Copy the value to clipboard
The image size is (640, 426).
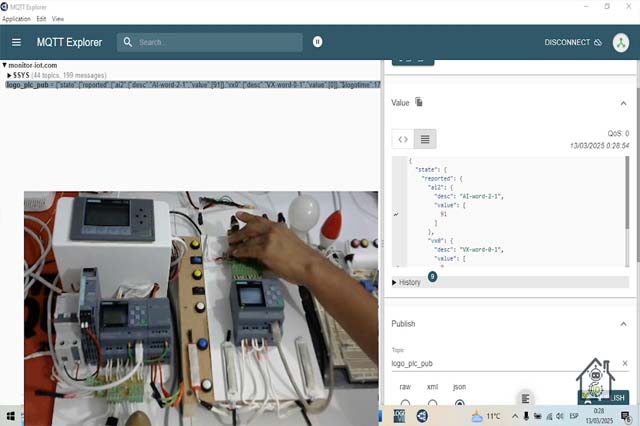pyautogui.click(x=419, y=102)
